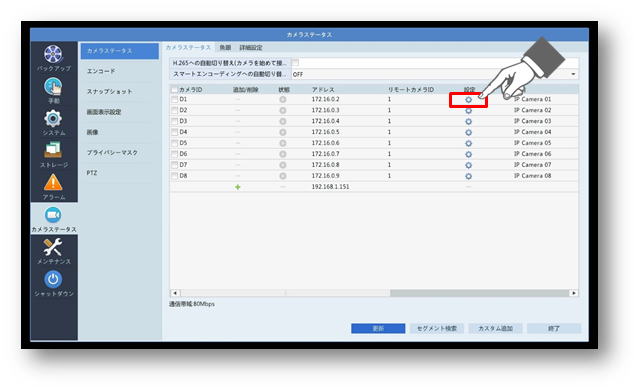The image size is (640, 391).
Task: Open settings gear for camera D7
Action: [x=469, y=165]
